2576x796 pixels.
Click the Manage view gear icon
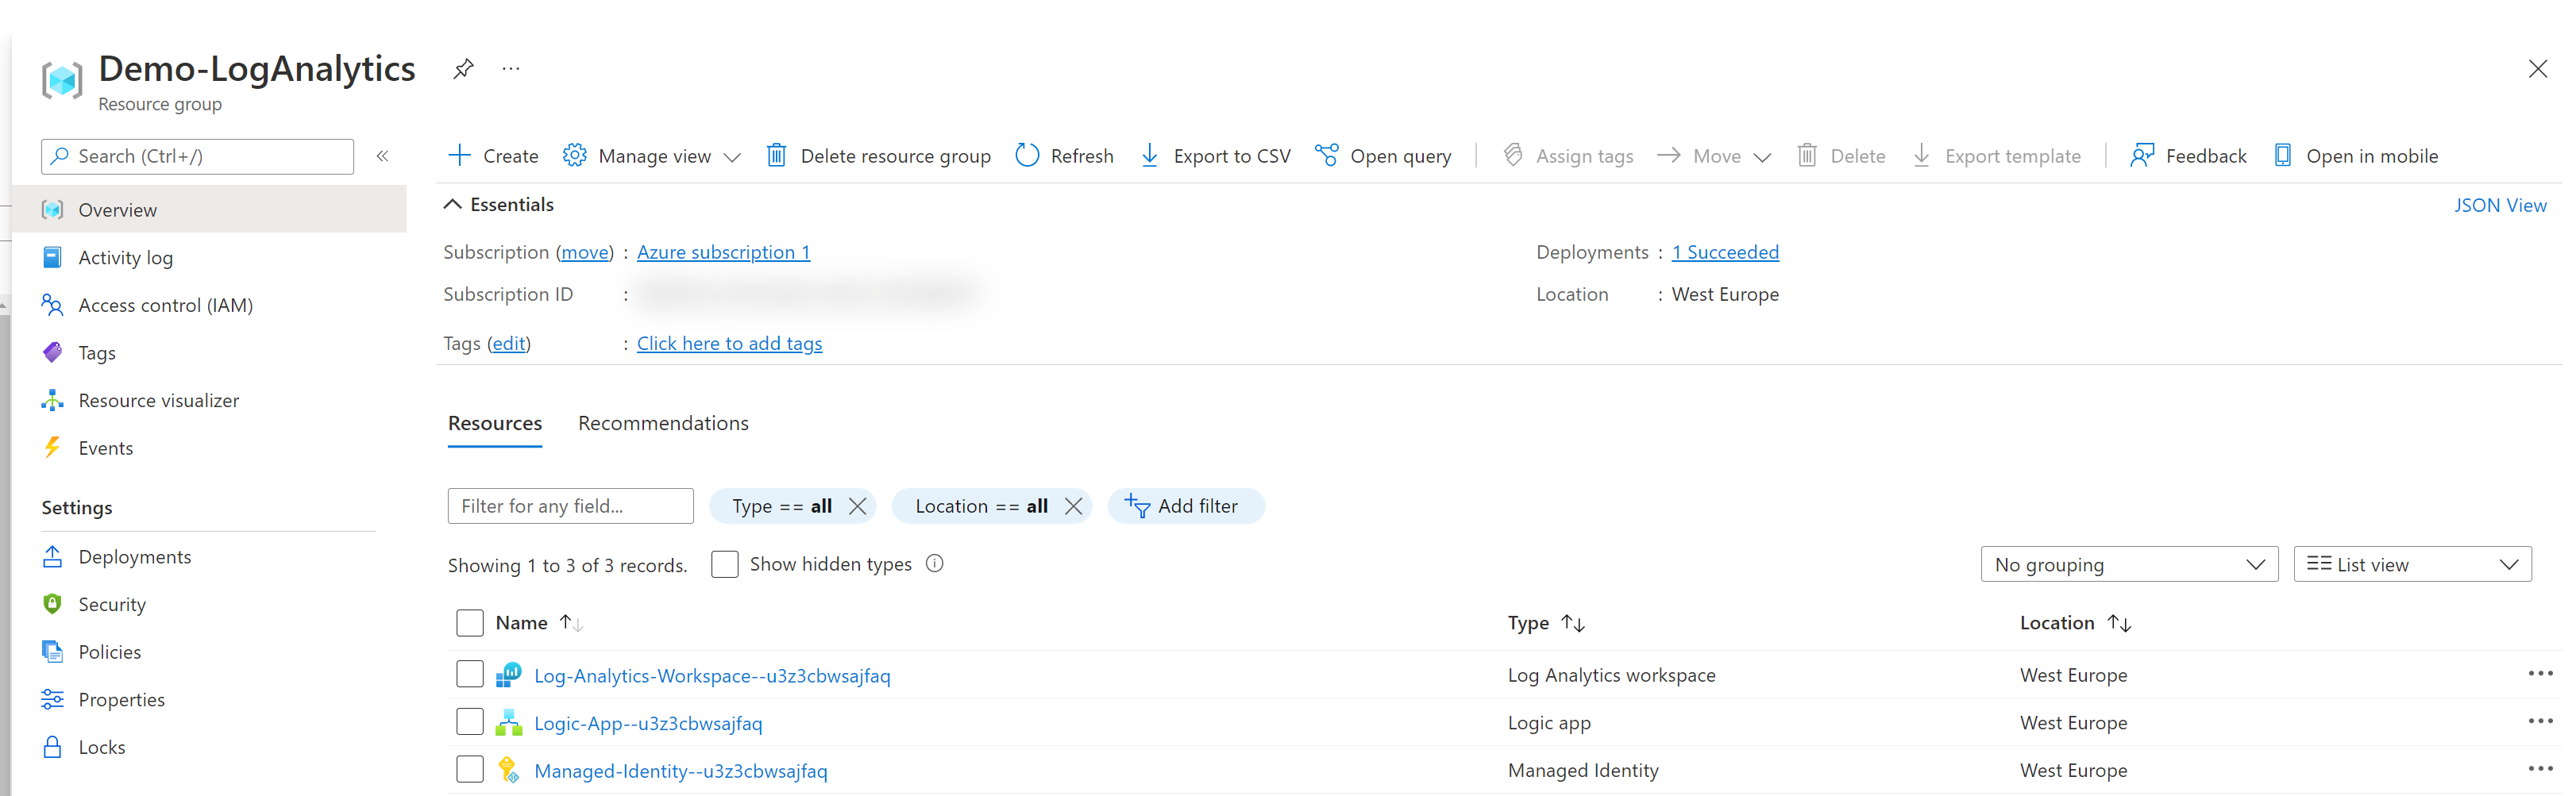574,155
